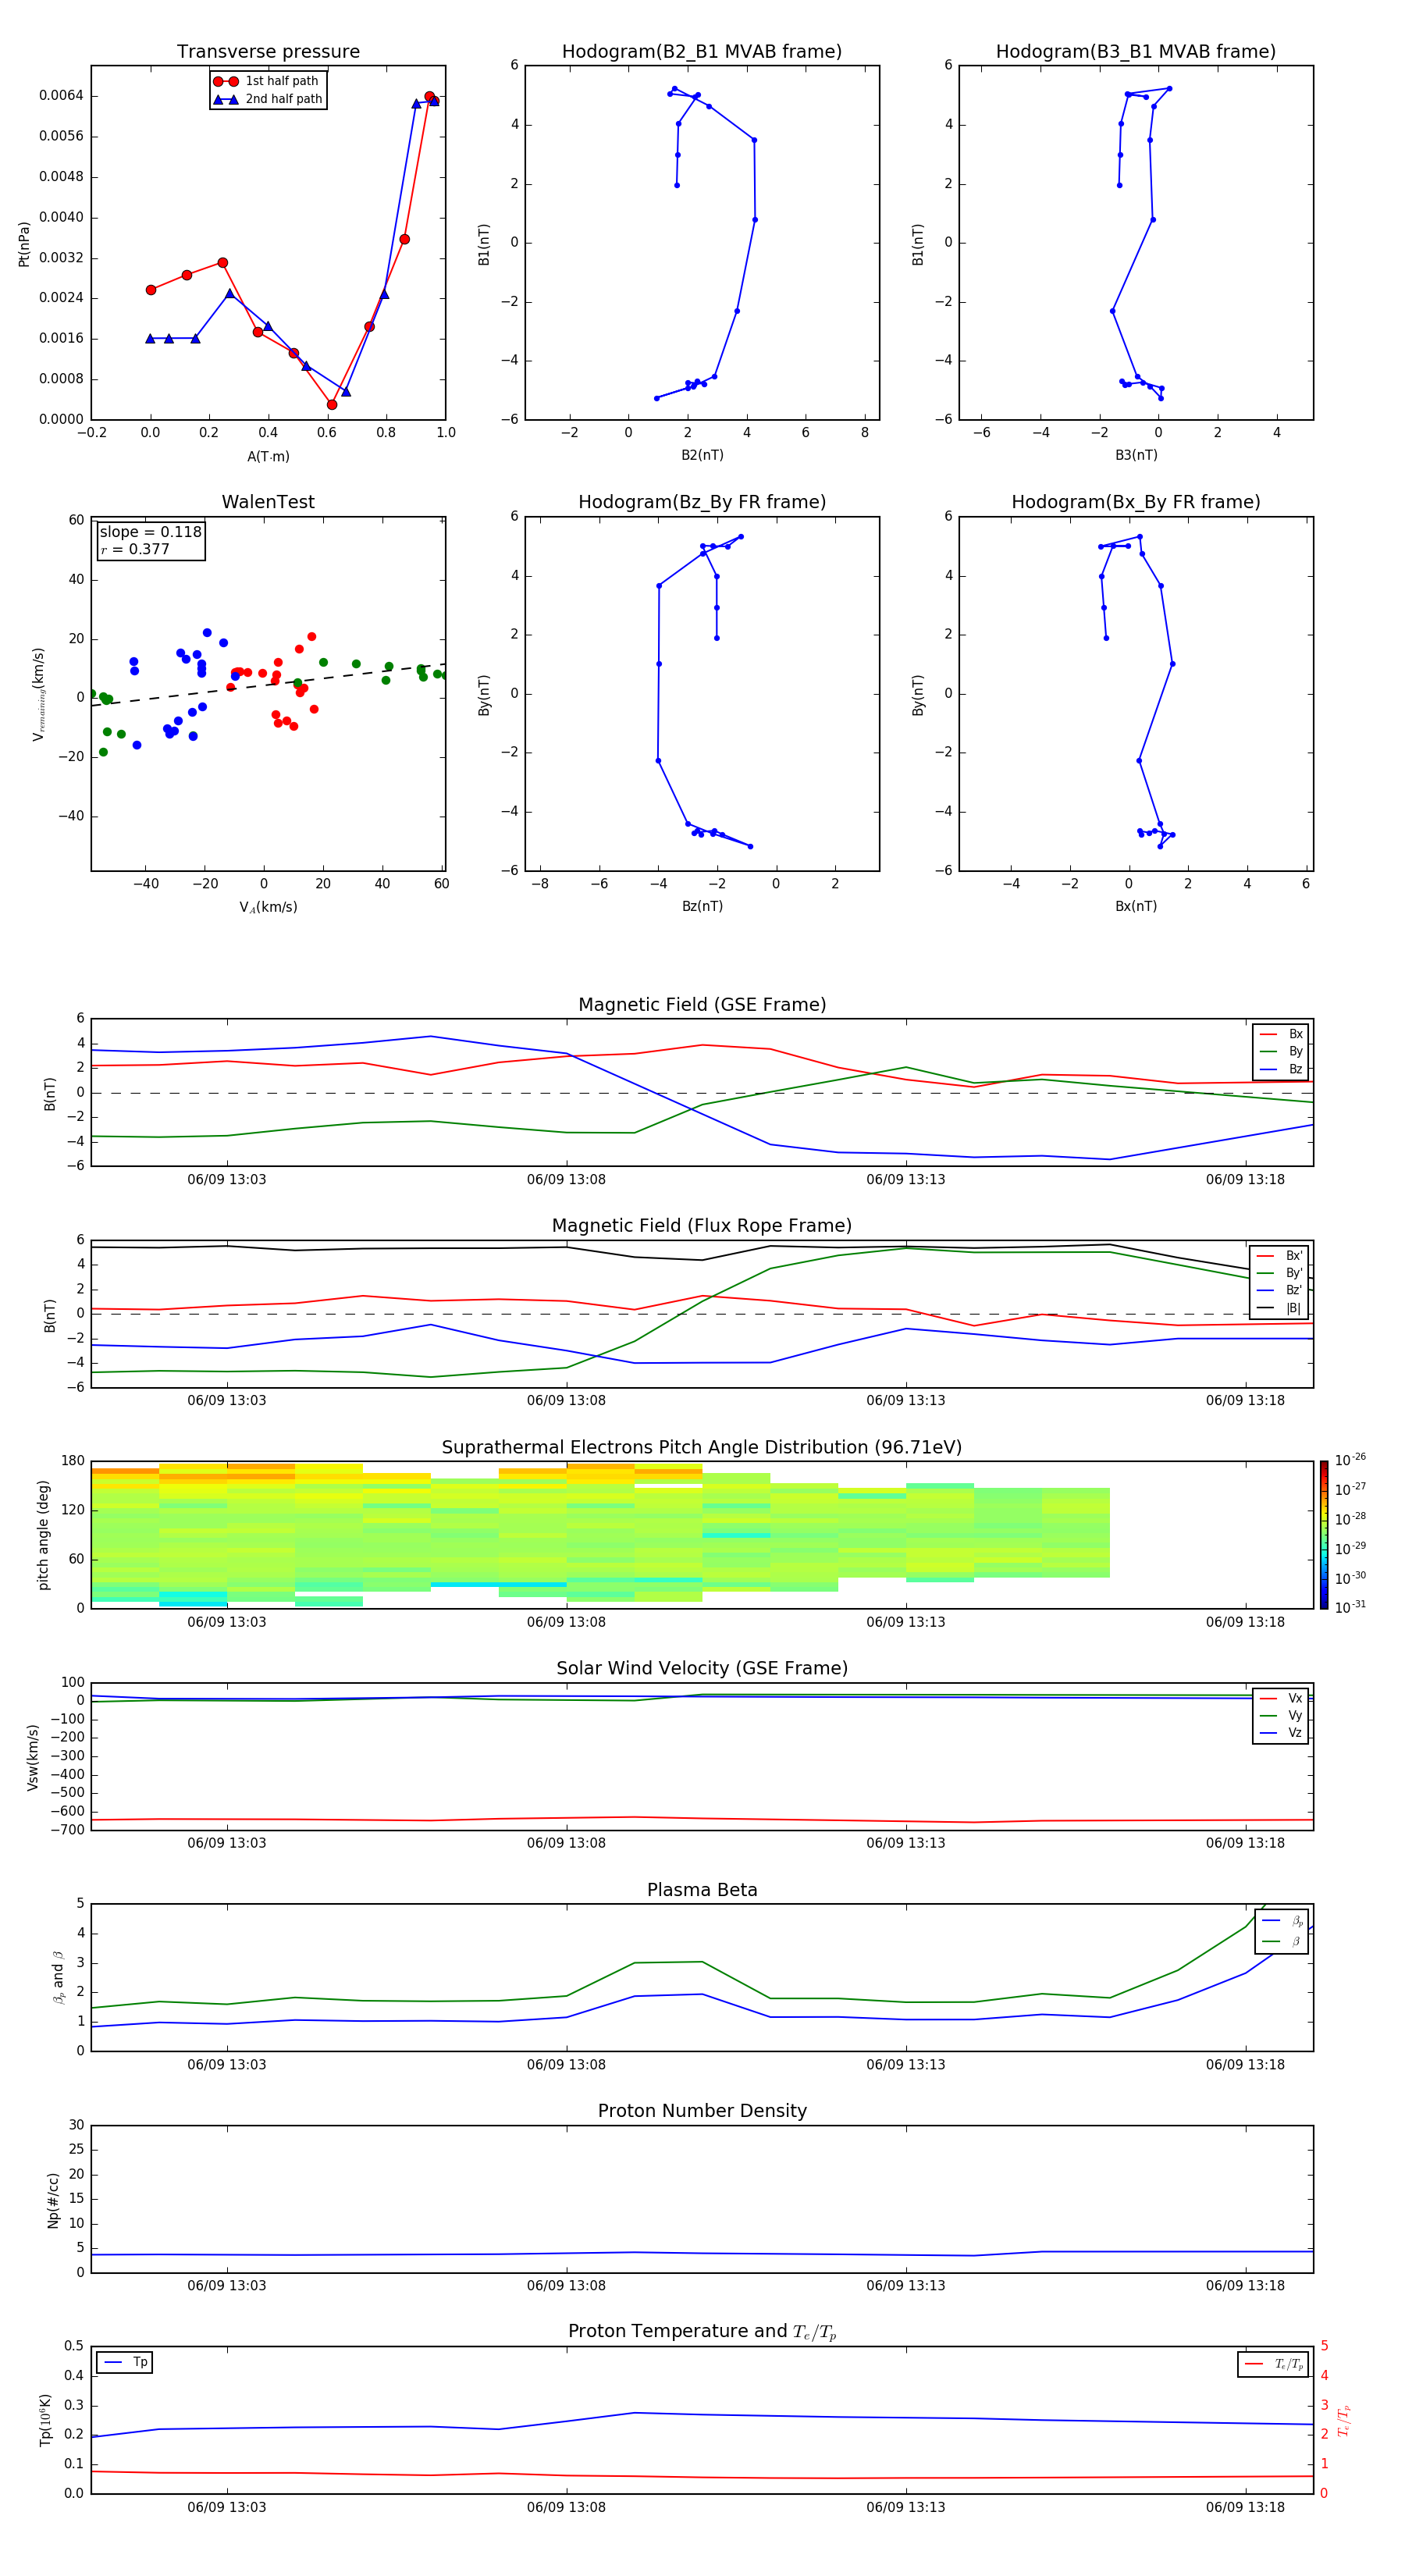
Task: Click the 'Bx(nT)' x-axis label
Action: pyautogui.click(x=1136, y=906)
